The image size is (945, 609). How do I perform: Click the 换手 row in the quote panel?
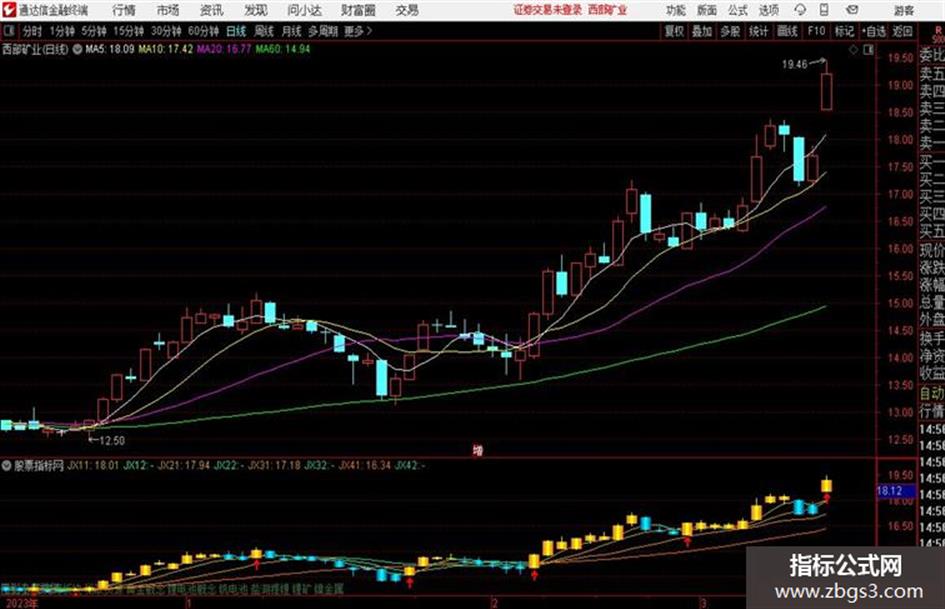pyautogui.click(x=932, y=338)
